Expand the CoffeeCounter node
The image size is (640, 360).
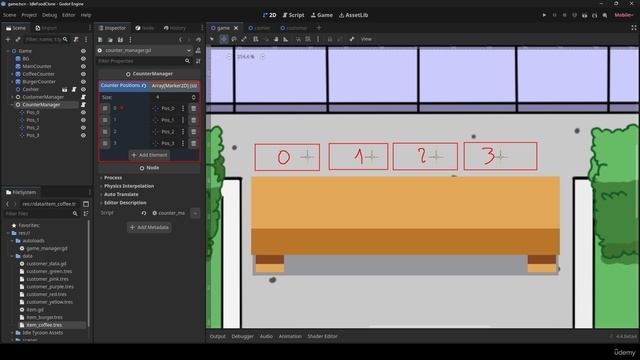(x=12, y=74)
